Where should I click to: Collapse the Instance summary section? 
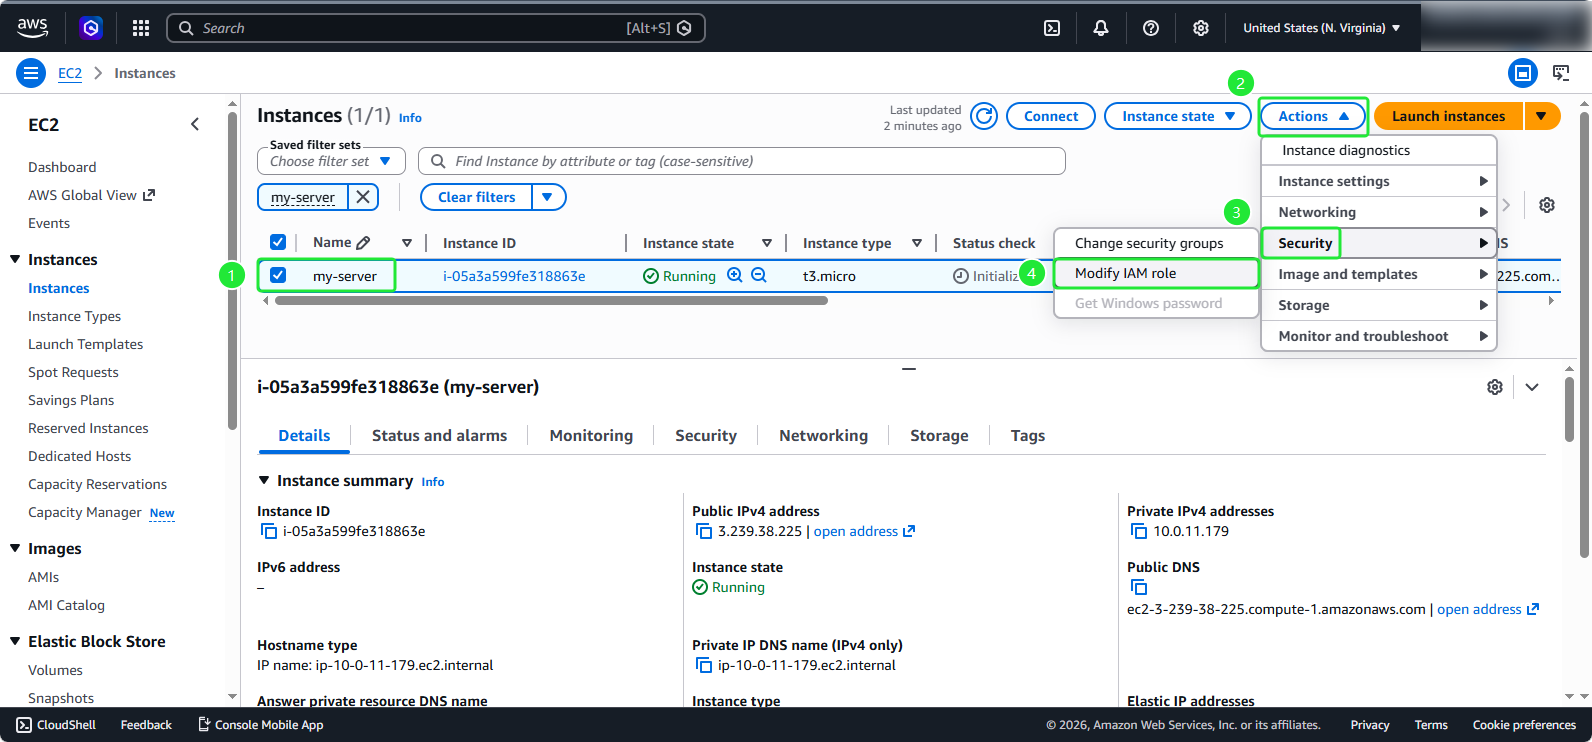point(264,481)
